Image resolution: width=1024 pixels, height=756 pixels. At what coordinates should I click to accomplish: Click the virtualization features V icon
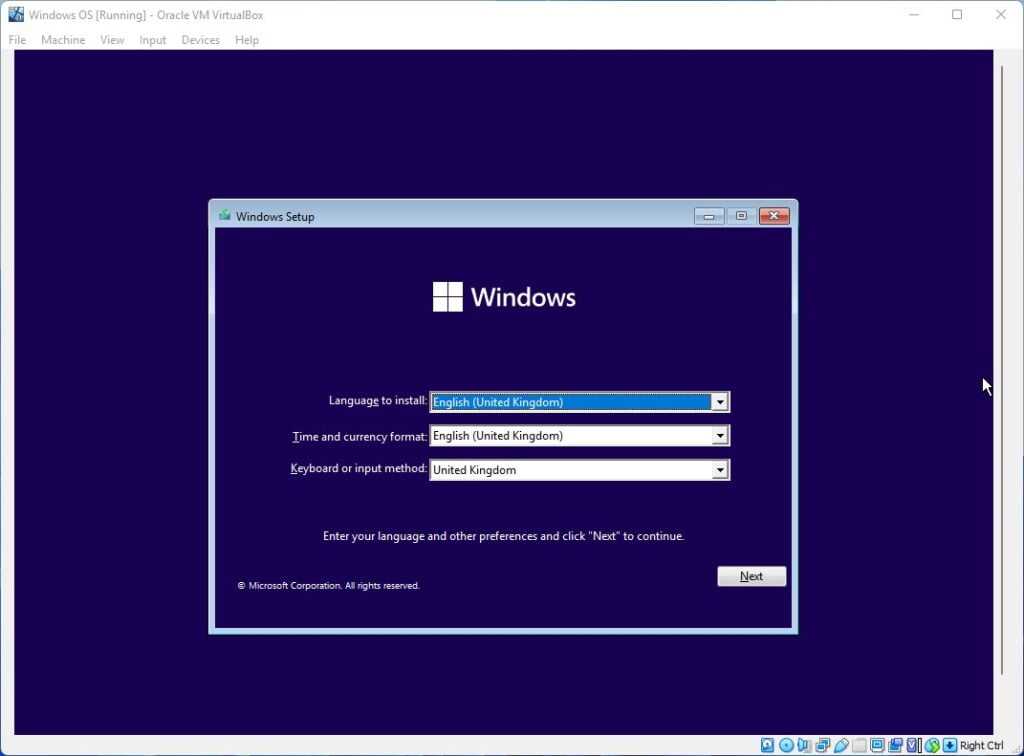[914, 745]
